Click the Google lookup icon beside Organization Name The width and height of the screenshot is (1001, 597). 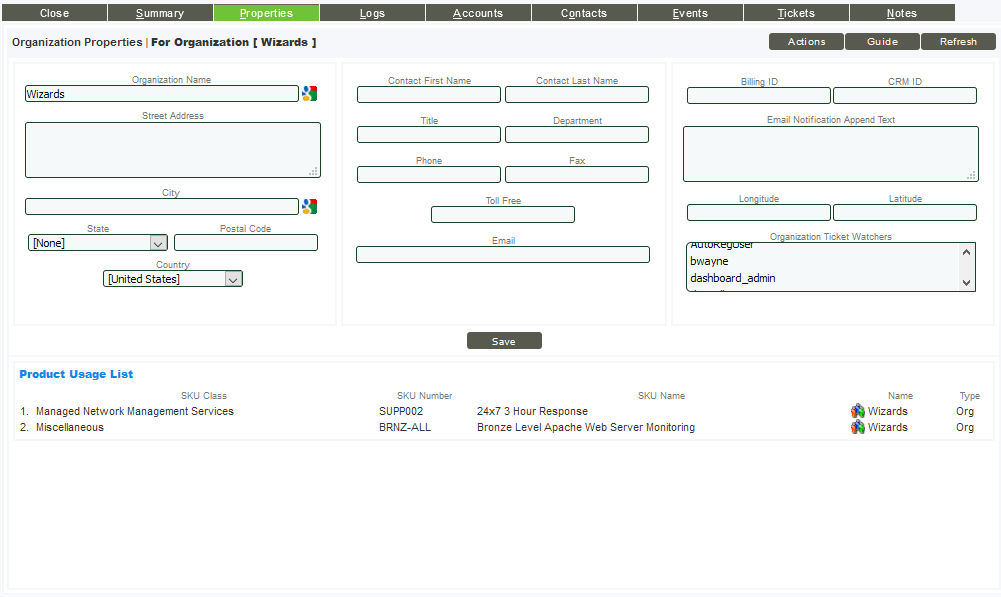pyautogui.click(x=310, y=92)
